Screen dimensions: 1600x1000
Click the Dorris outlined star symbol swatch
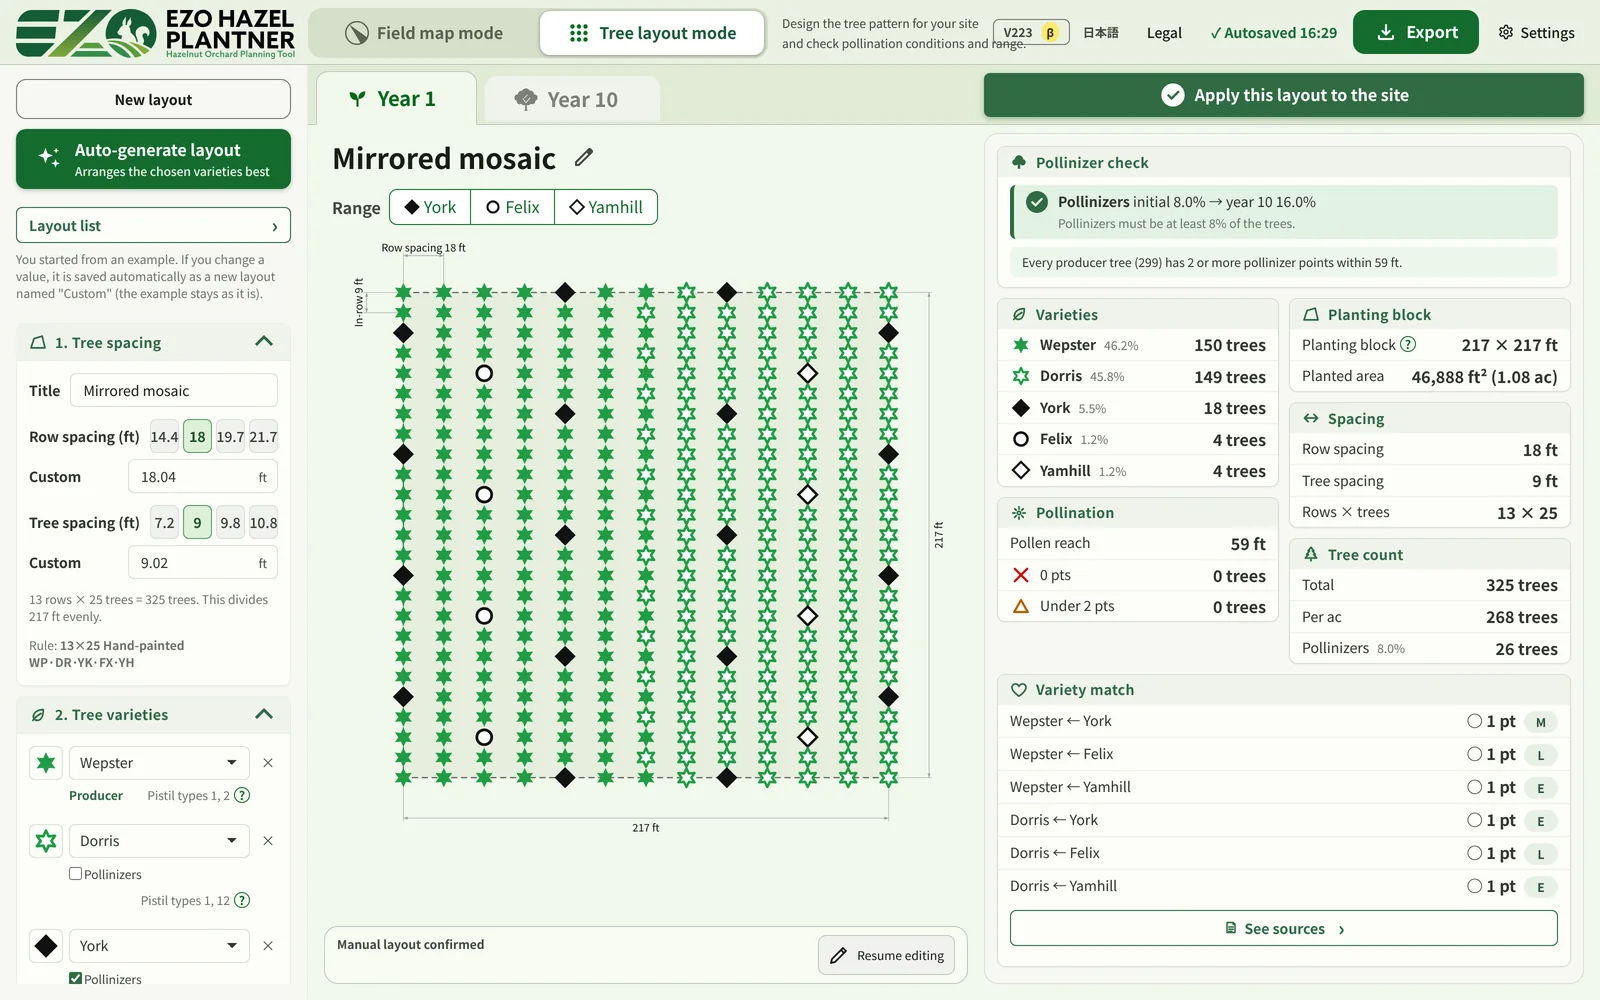46,841
